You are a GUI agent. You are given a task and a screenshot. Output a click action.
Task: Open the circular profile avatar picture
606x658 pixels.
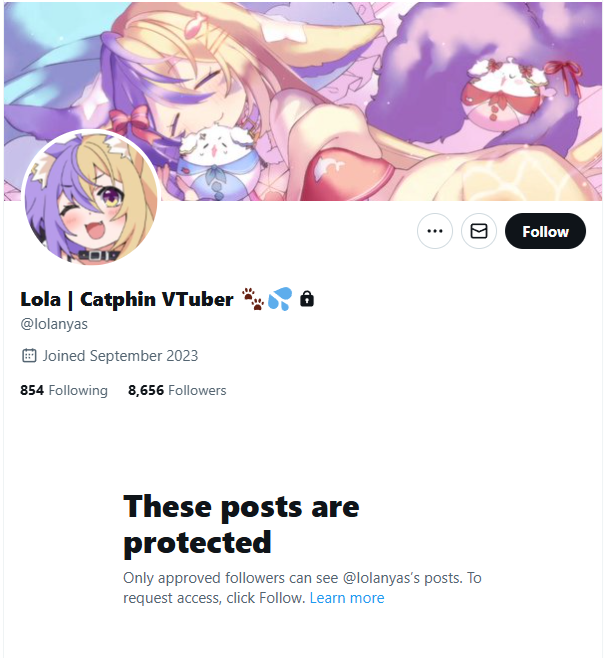(x=91, y=197)
